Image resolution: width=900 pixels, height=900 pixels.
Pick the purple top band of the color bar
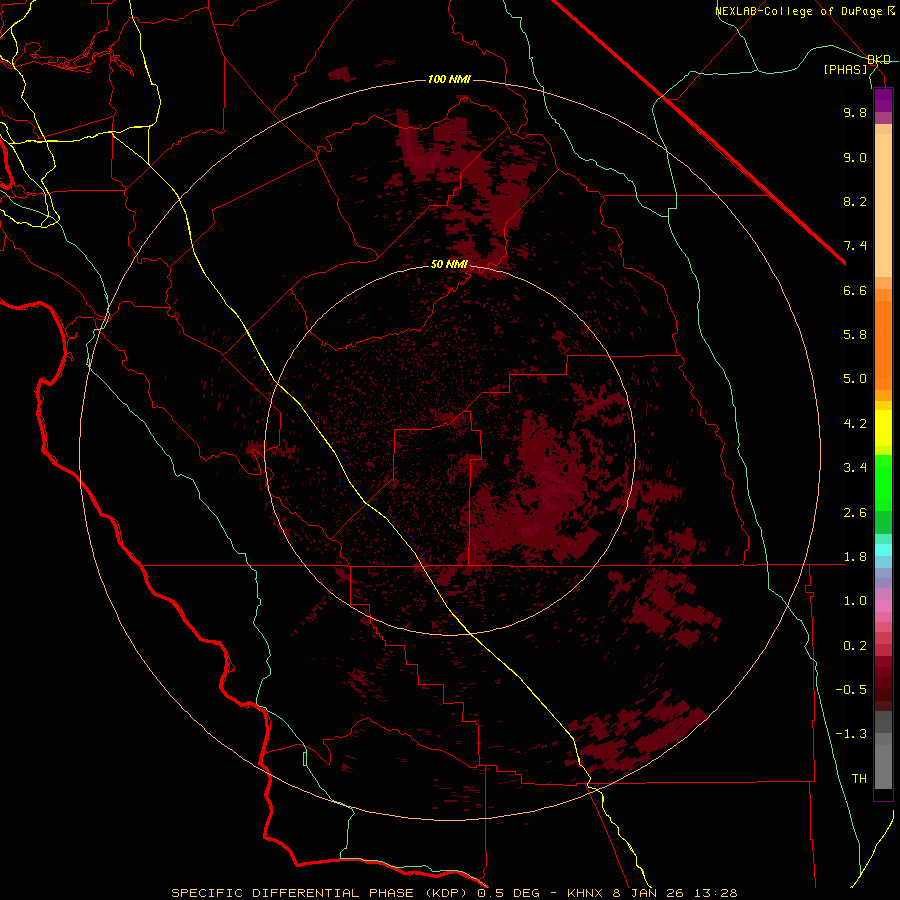coord(883,100)
